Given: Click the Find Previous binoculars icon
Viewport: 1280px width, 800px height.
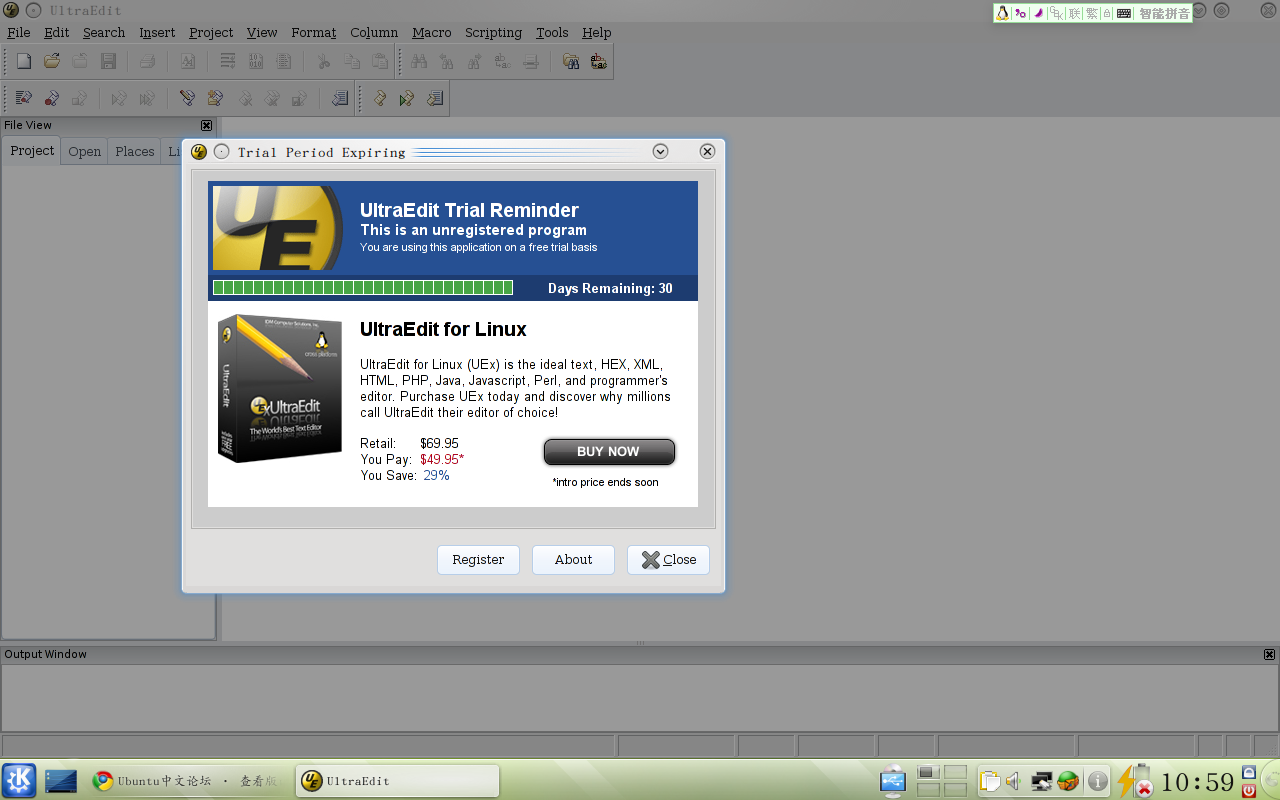Looking at the screenshot, I should coord(446,61).
